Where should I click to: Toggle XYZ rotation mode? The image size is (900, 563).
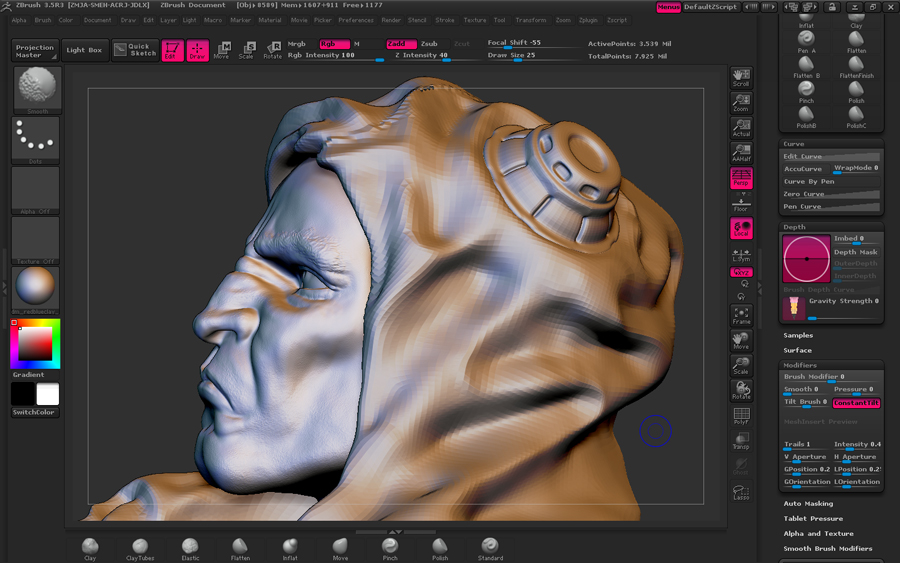[x=741, y=272]
